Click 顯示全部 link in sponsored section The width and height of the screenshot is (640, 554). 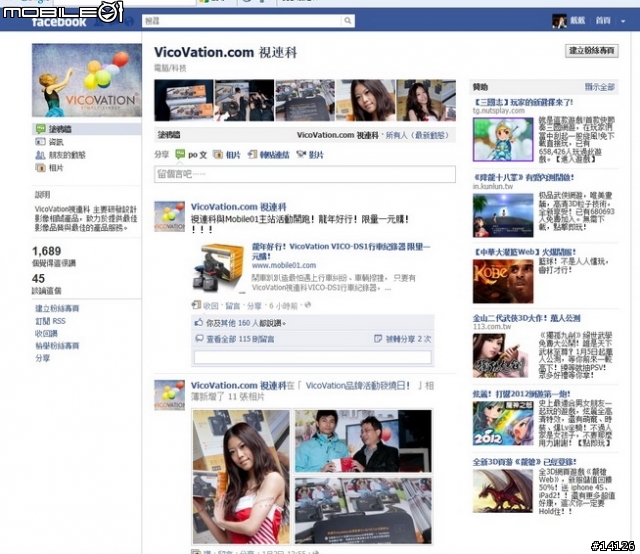(599, 87)
